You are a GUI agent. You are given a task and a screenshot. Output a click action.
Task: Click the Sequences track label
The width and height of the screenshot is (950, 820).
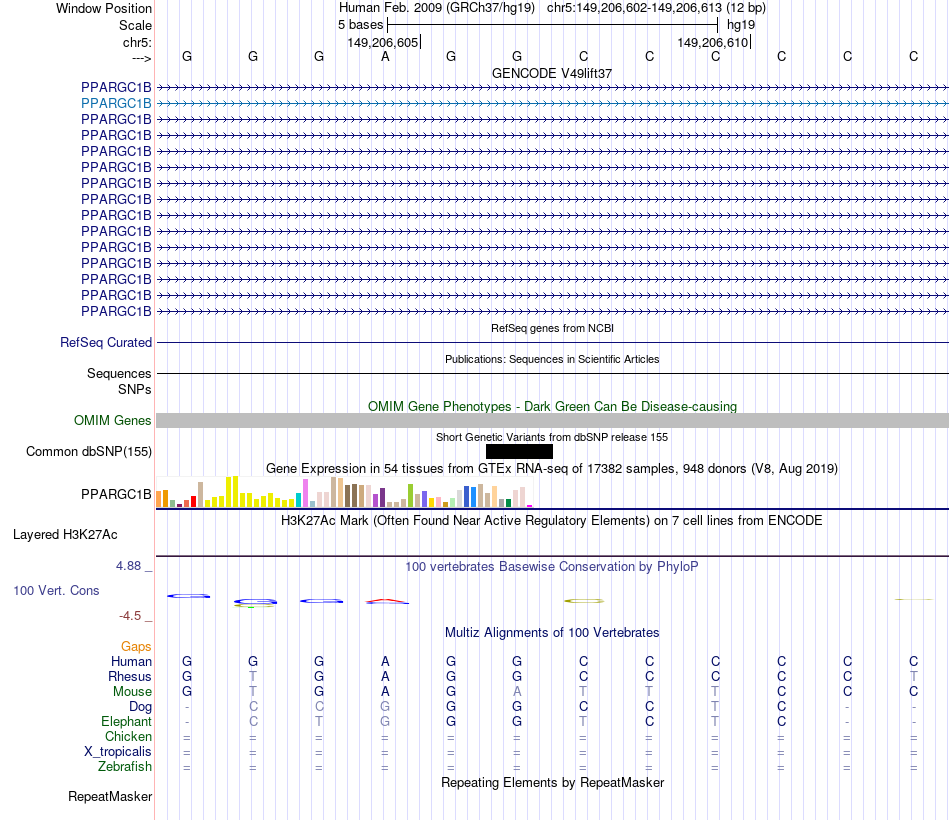pyautogui.click(x=119, y=373)
